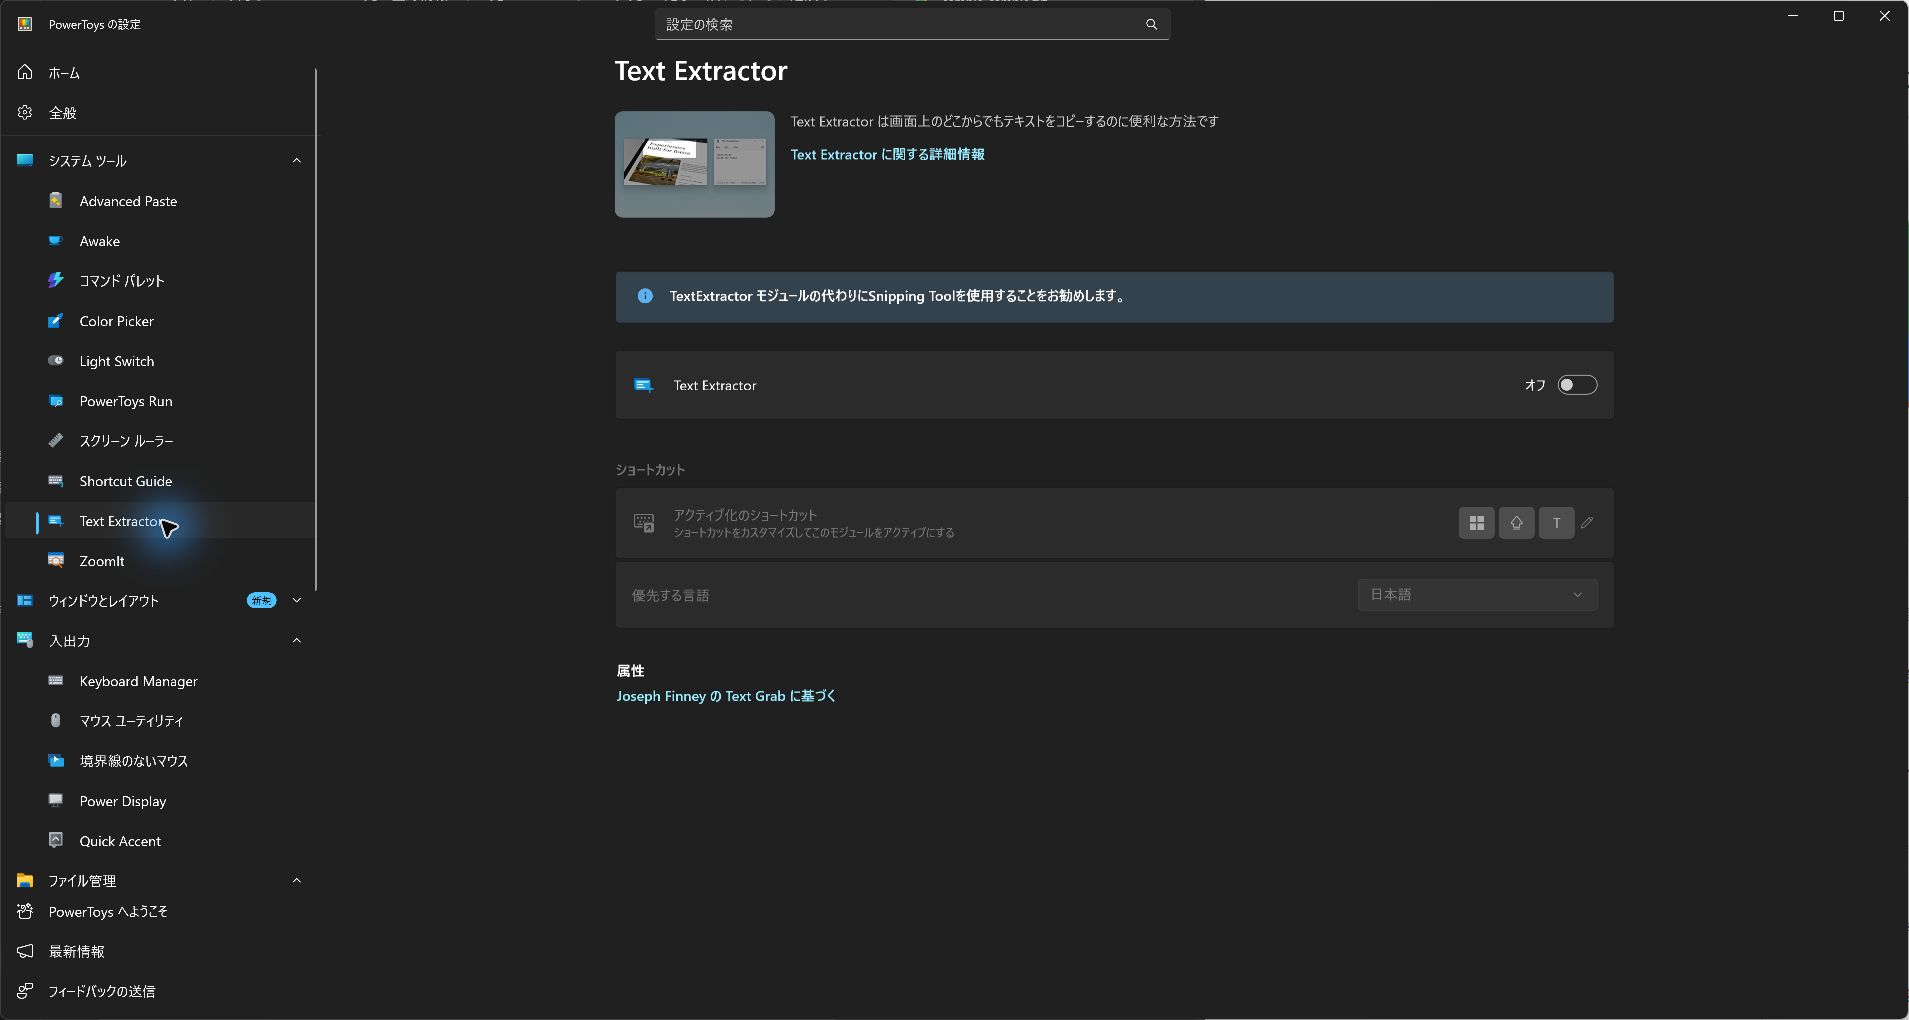Open Text Extractor に関する詳細情報 link
1909x1020 pixels.
887,154
